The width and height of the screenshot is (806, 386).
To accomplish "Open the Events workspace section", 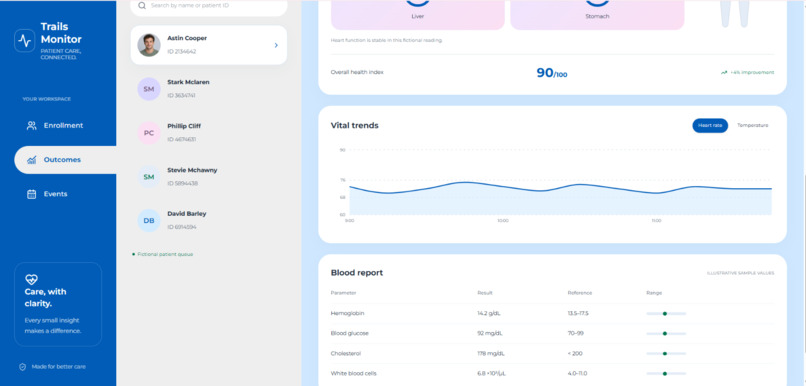I will [65, 194].
